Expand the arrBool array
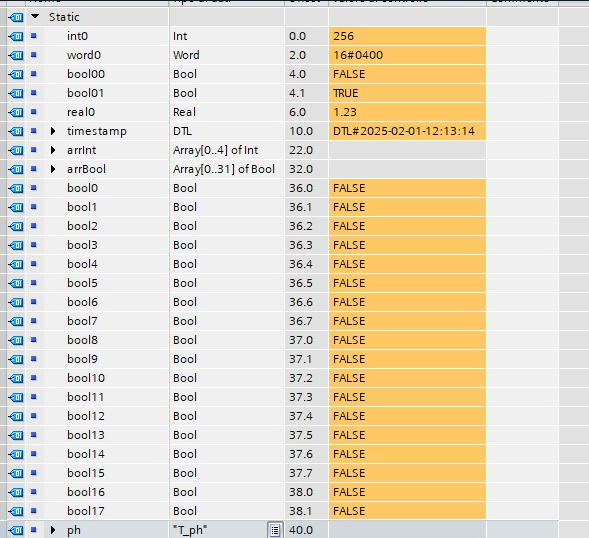The height and width of the screenshot is (538, 589). pyautogui.click(x=53, y=169)
